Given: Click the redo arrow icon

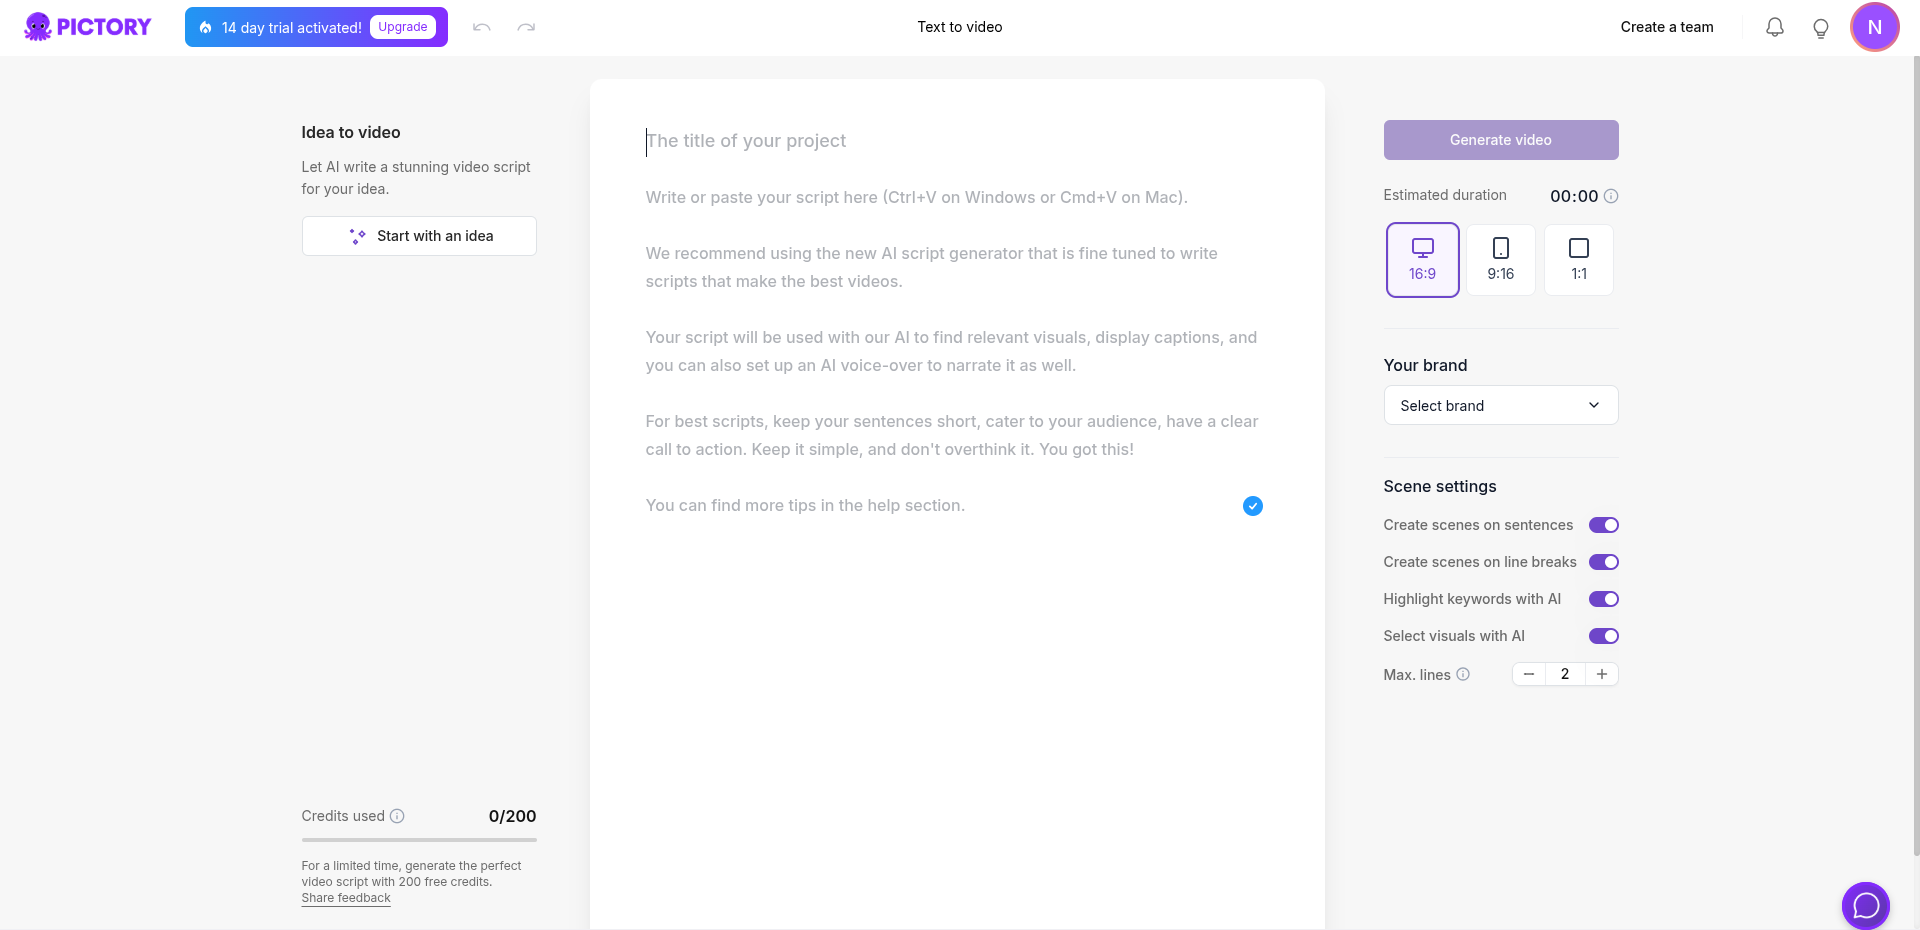Looking at the screenshot, I should point(526,27).
